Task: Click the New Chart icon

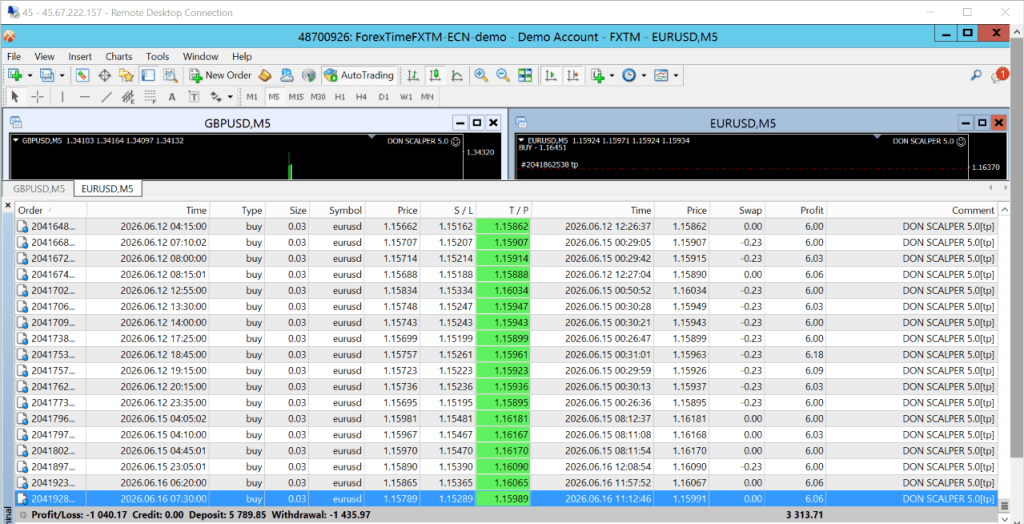Action: pos(15,76)
